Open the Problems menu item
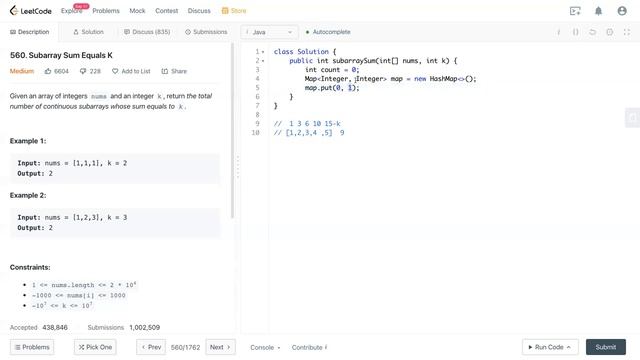Image resolution: width=640 pixels, height=360 pixels. [x=106, y=11]
